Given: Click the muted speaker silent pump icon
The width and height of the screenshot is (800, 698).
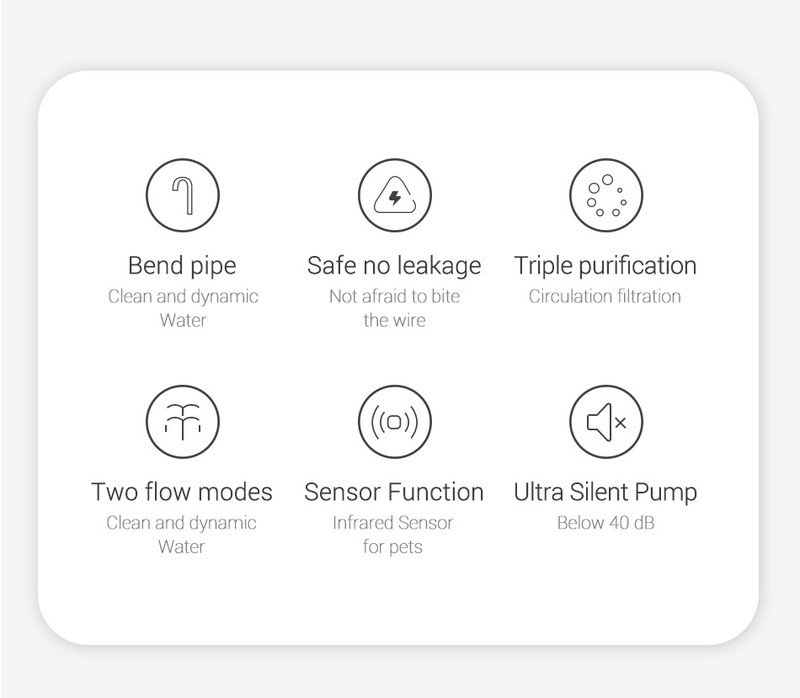Looking at the screenshot, I should [x=605, y=421].
